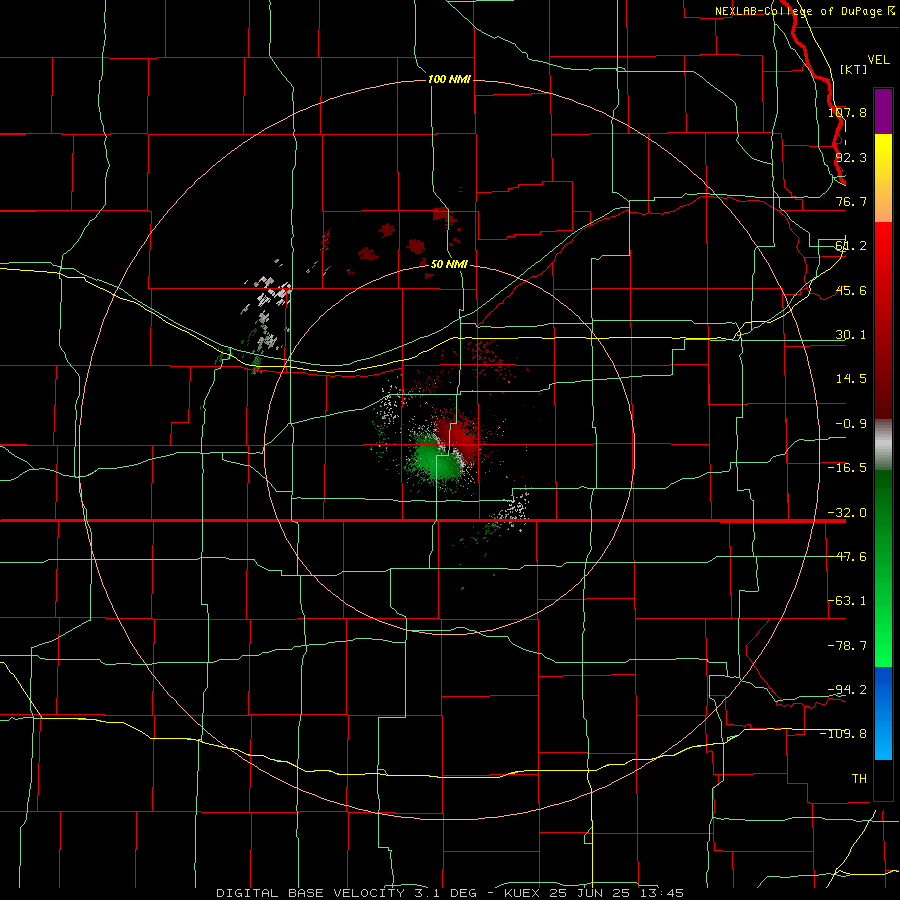Pick the dark TH segment of color bar

(x=883, y=779)
